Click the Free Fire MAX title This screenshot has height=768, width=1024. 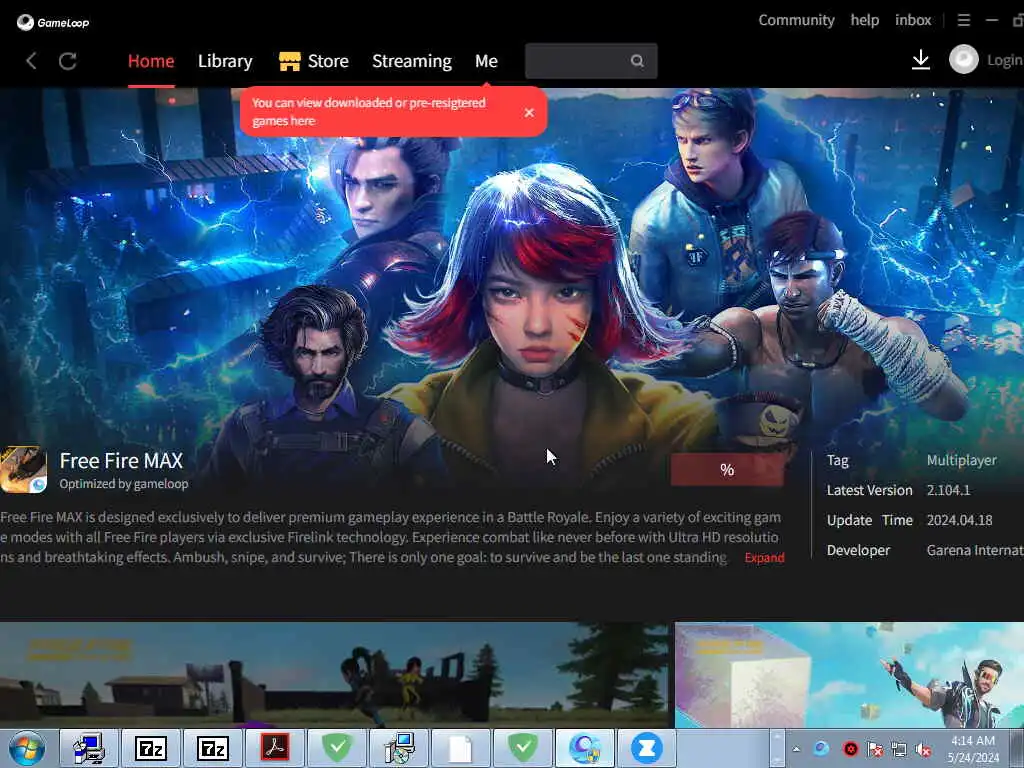pyautogui.click(x=121, y=460)
